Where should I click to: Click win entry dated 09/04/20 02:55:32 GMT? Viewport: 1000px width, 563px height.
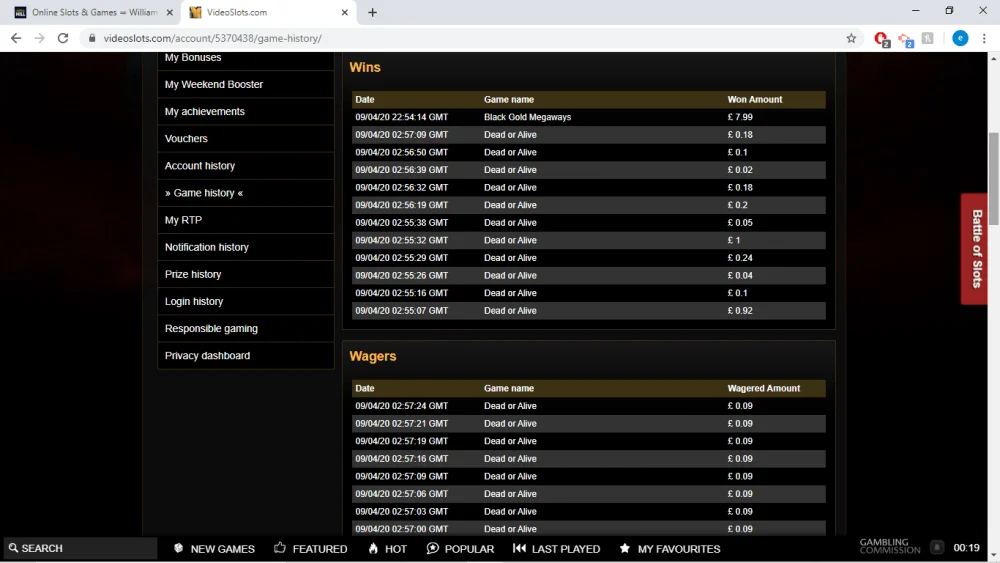tap(589, 240)
